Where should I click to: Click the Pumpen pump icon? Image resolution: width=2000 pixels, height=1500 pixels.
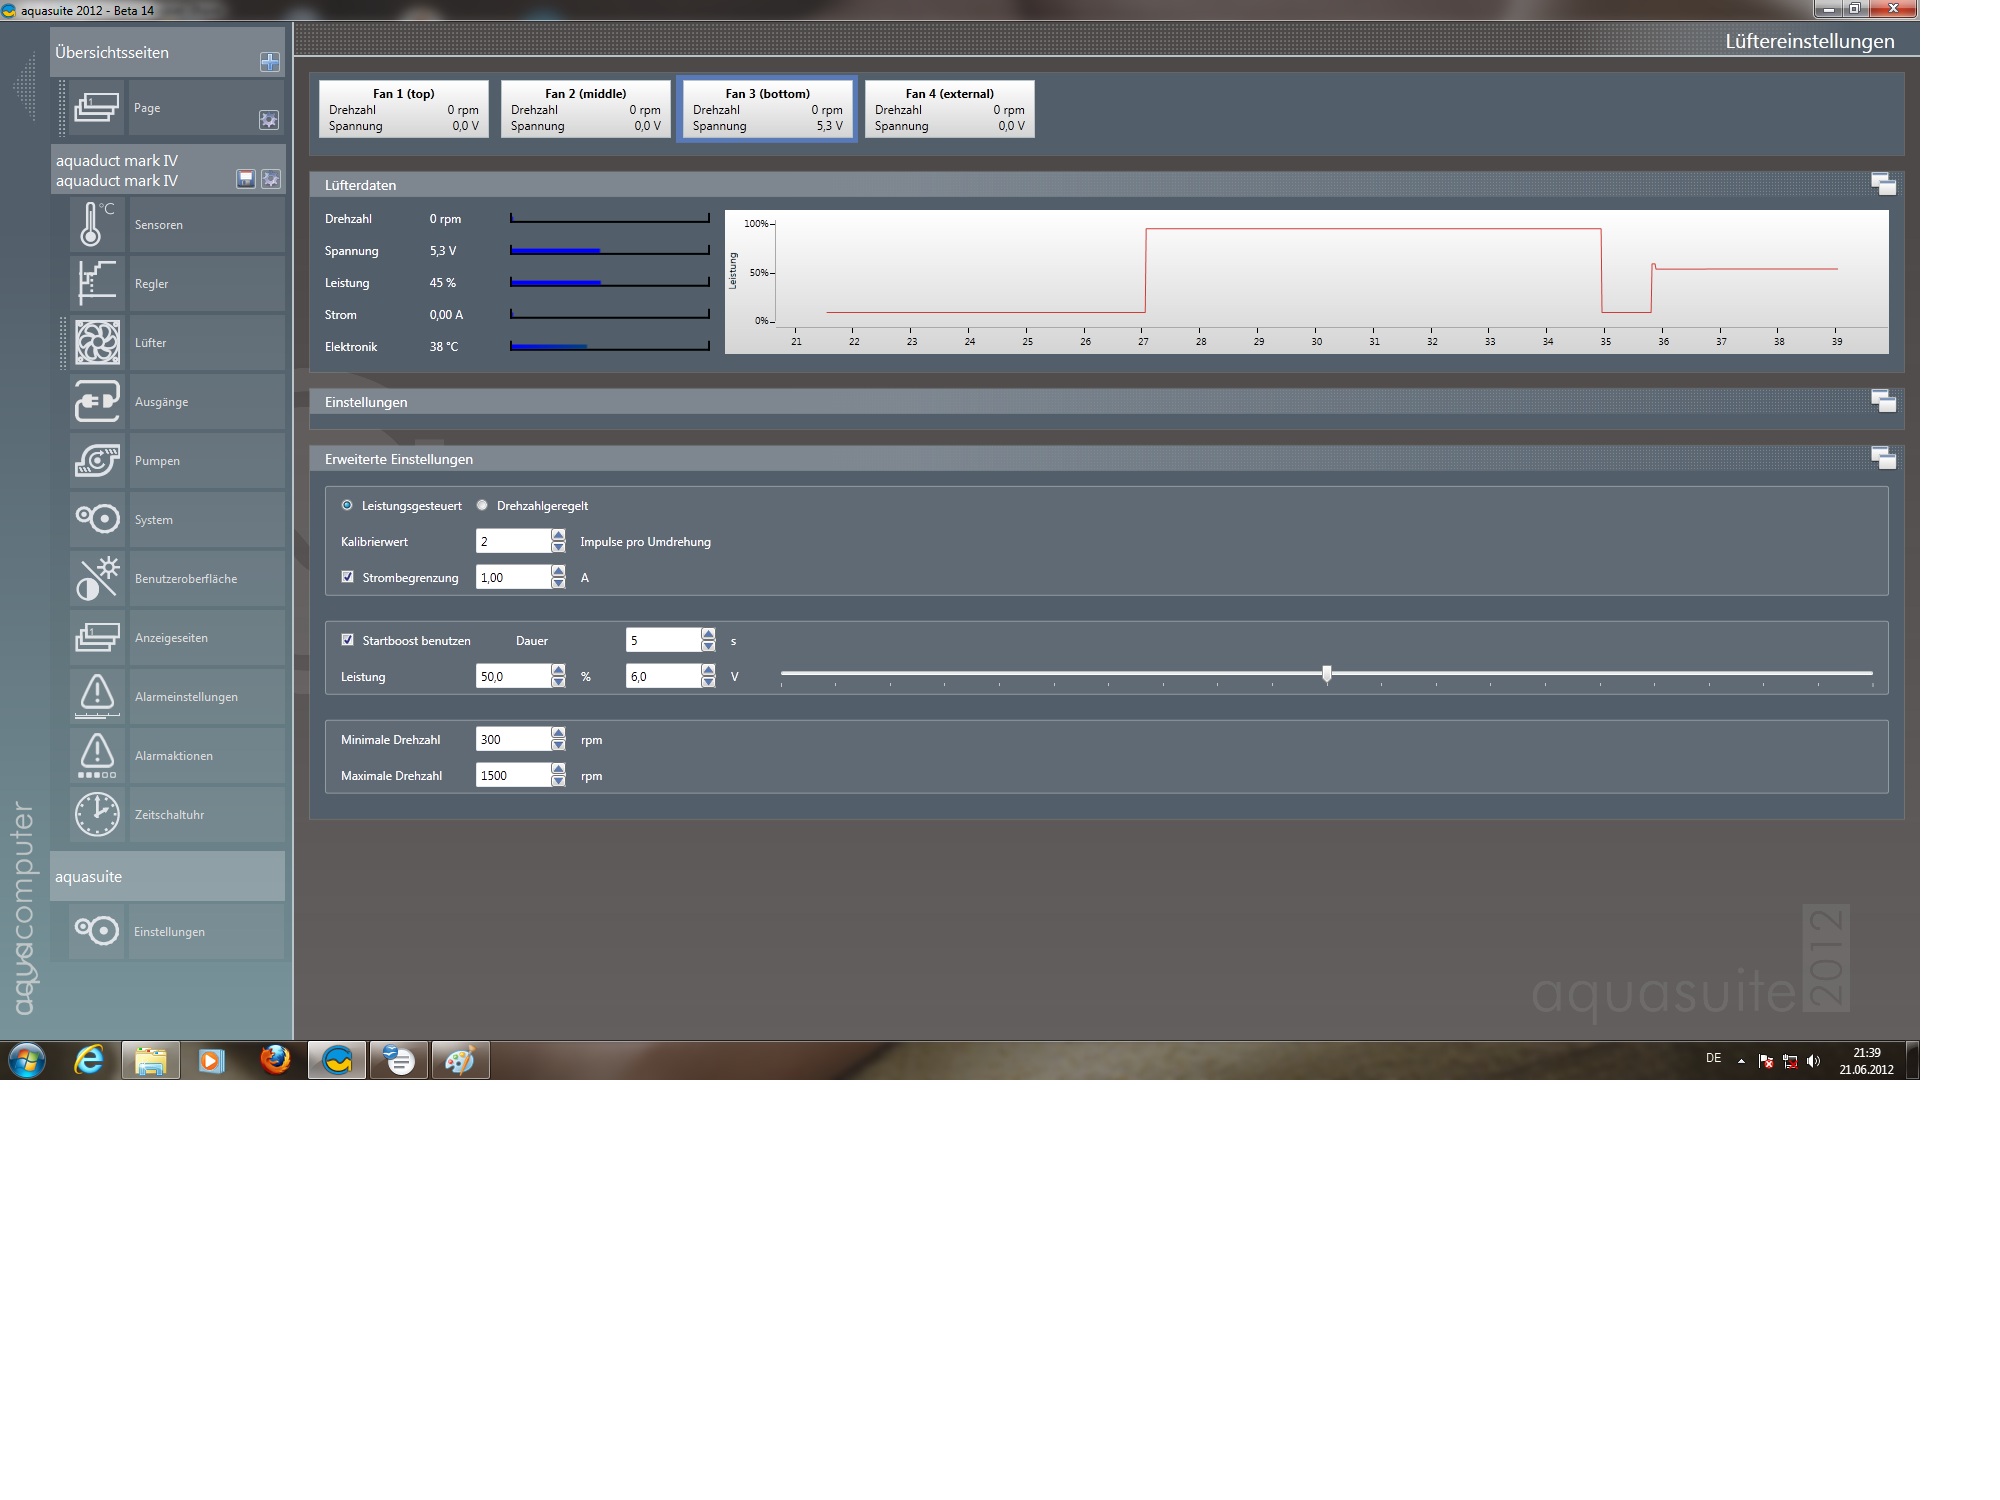point(97,460)
